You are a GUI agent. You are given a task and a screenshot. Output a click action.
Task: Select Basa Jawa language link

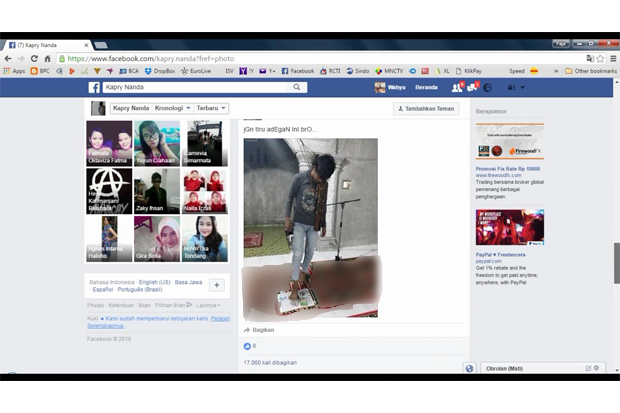pos(188,282)
